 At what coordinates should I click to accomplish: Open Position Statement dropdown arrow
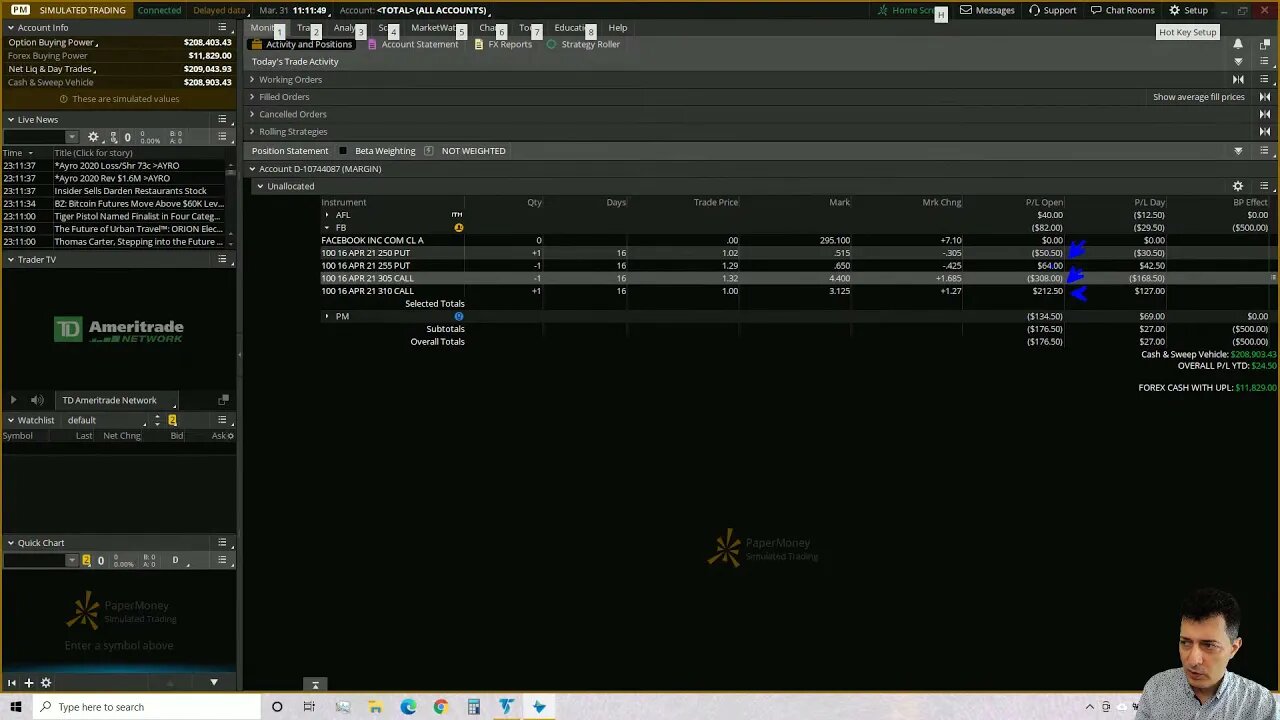[1238, 151]
